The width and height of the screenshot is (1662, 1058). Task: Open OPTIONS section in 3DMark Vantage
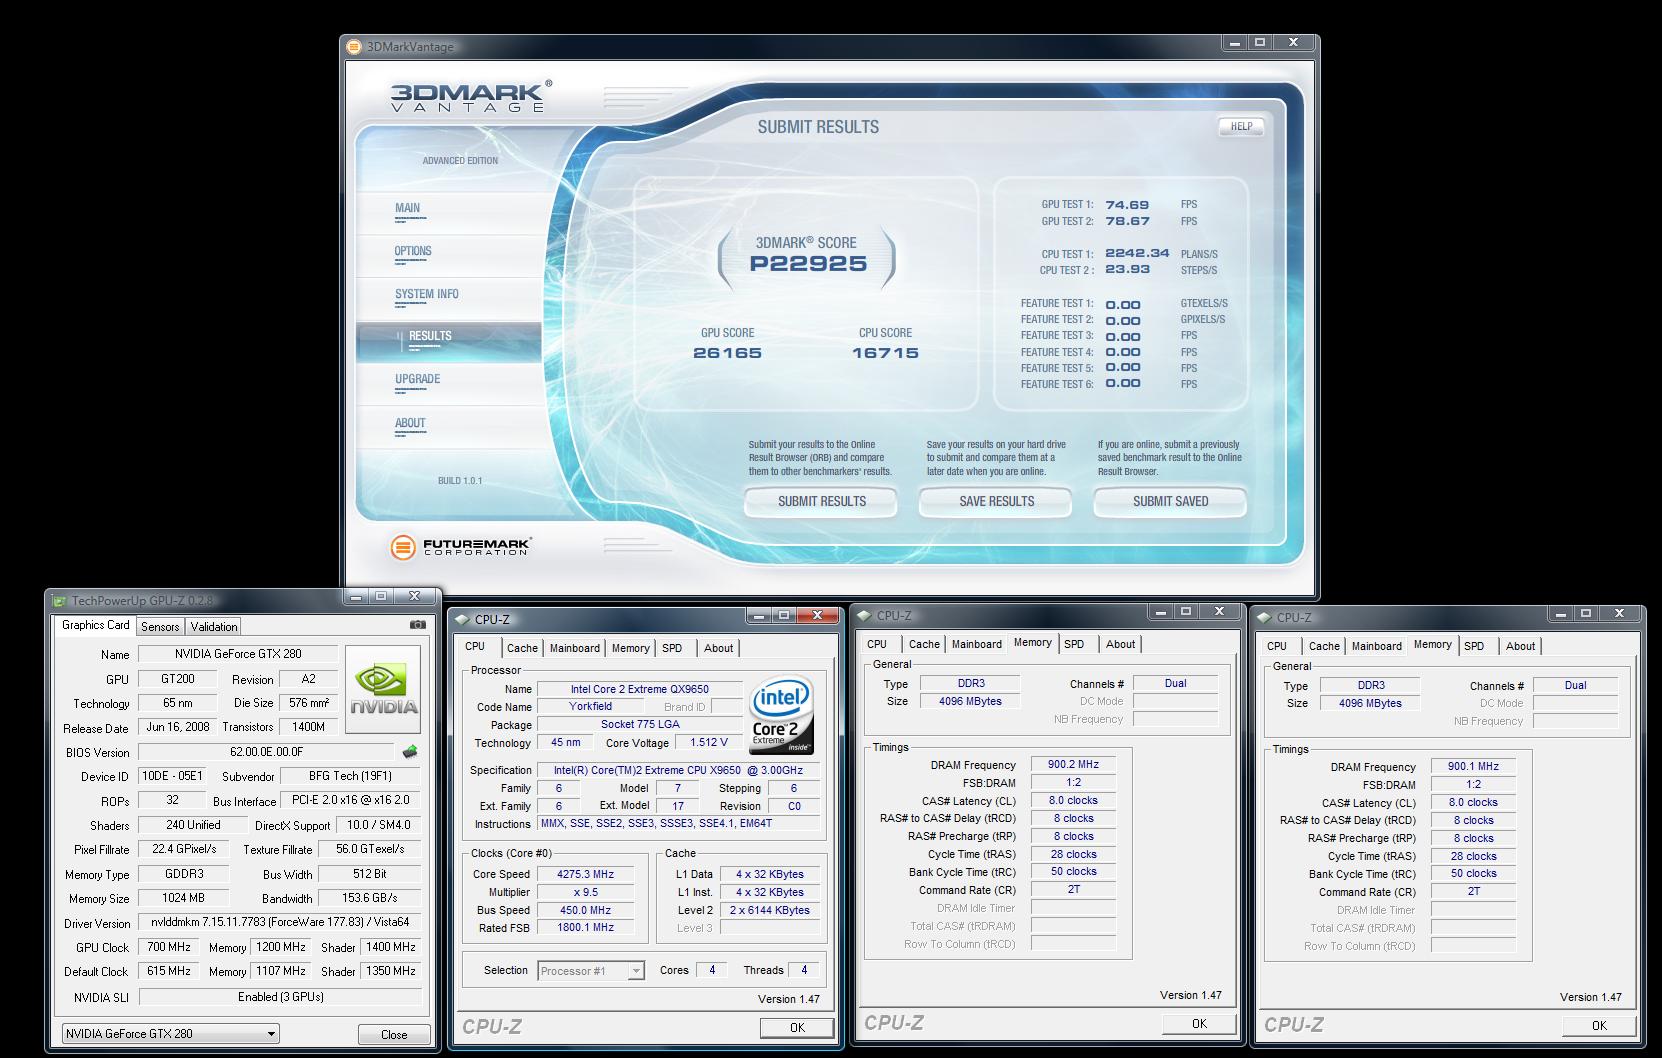[x=413, y=252]
